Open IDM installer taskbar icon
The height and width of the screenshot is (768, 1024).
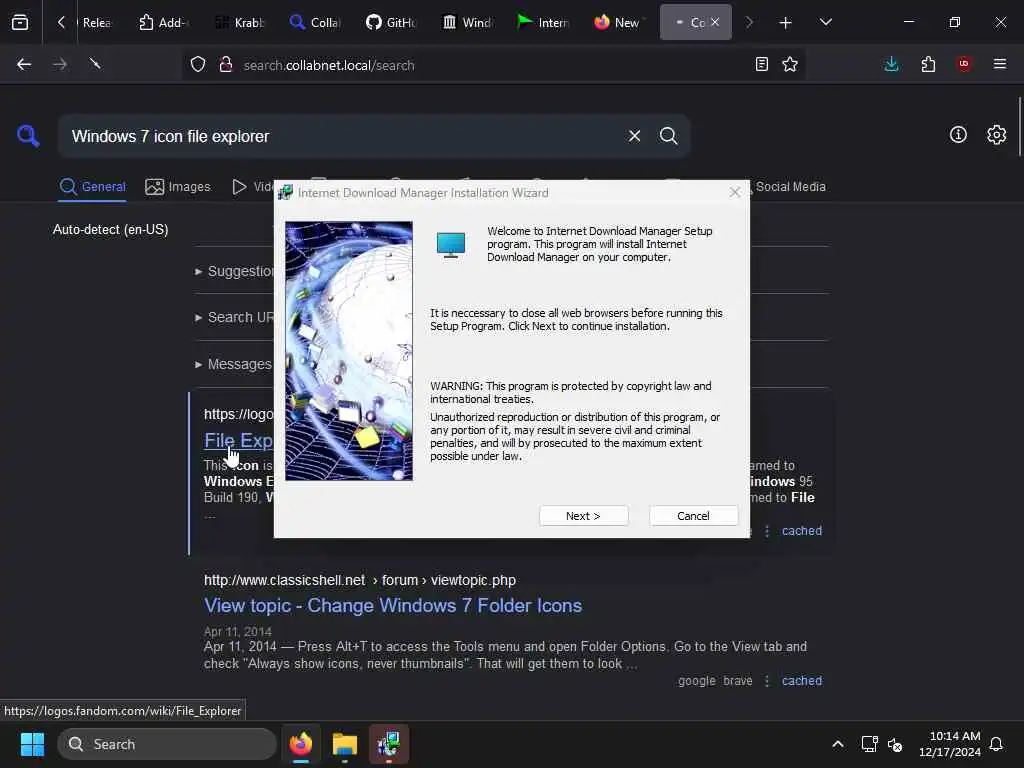click(x=389, y=744)
